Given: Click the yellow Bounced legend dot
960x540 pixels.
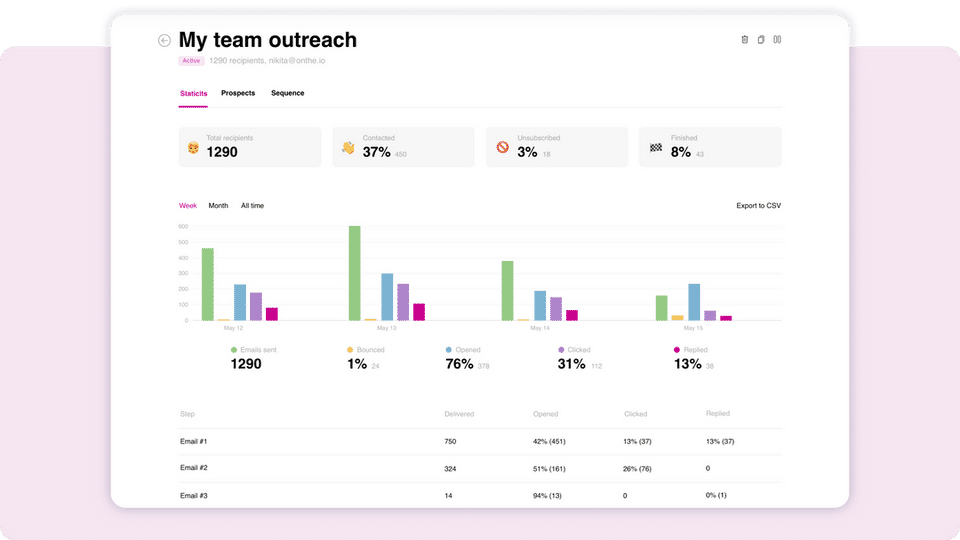Looking at the screenshot, I should click(350, 350).
